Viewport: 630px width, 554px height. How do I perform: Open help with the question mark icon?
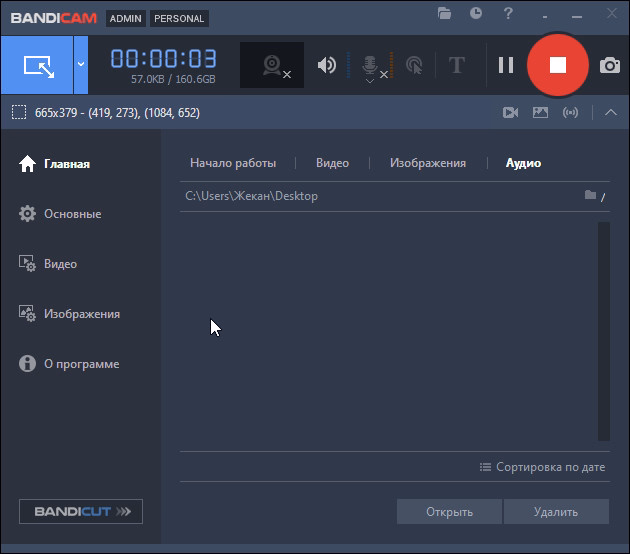(509, 14)
